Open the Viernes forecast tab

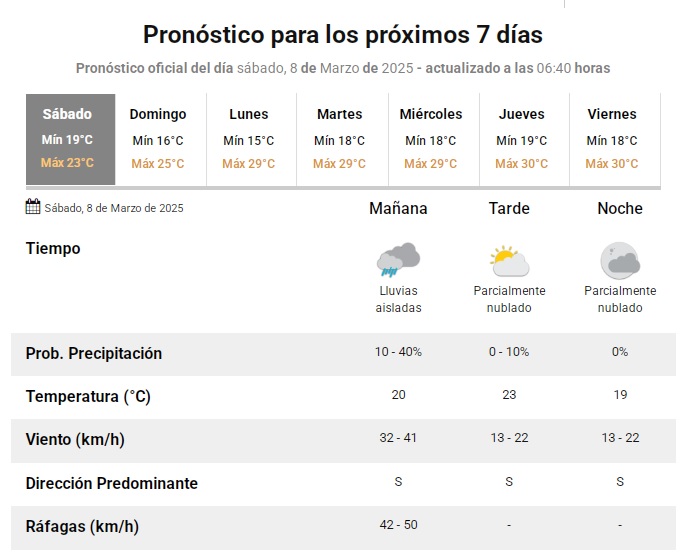(x=611, y=139)
